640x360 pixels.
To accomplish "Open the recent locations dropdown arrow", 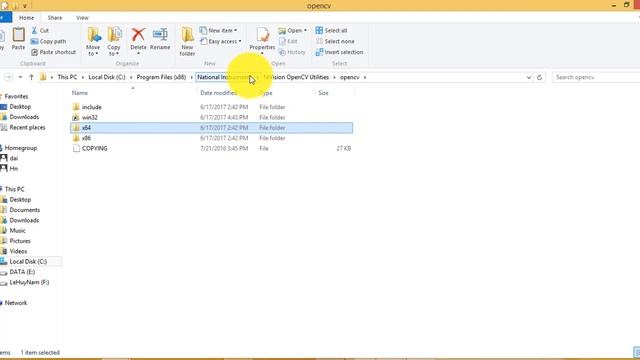I will pos(20,77).
